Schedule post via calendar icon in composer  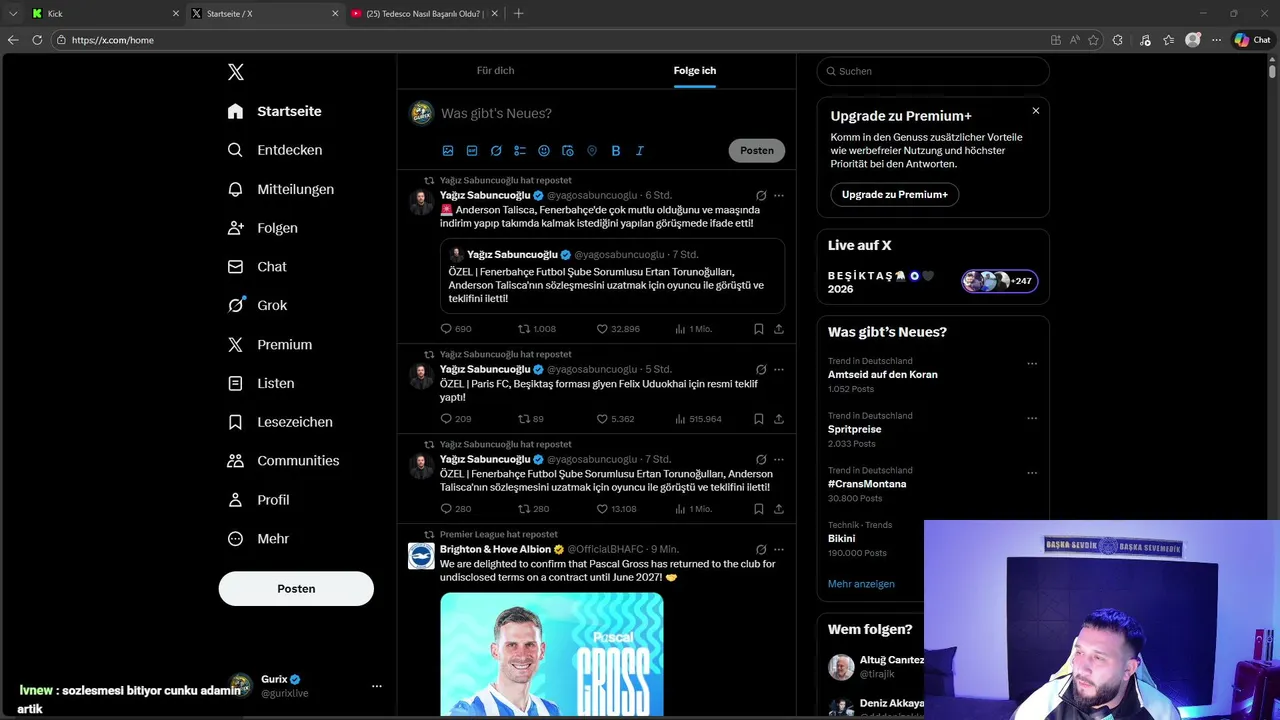click(568, 151)
